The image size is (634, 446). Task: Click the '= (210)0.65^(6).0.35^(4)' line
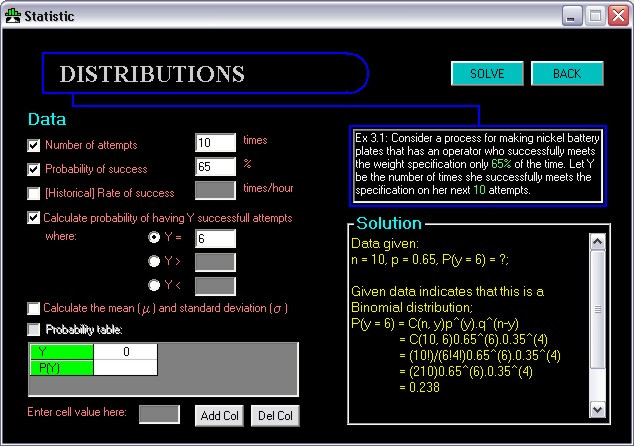point(466,371)
